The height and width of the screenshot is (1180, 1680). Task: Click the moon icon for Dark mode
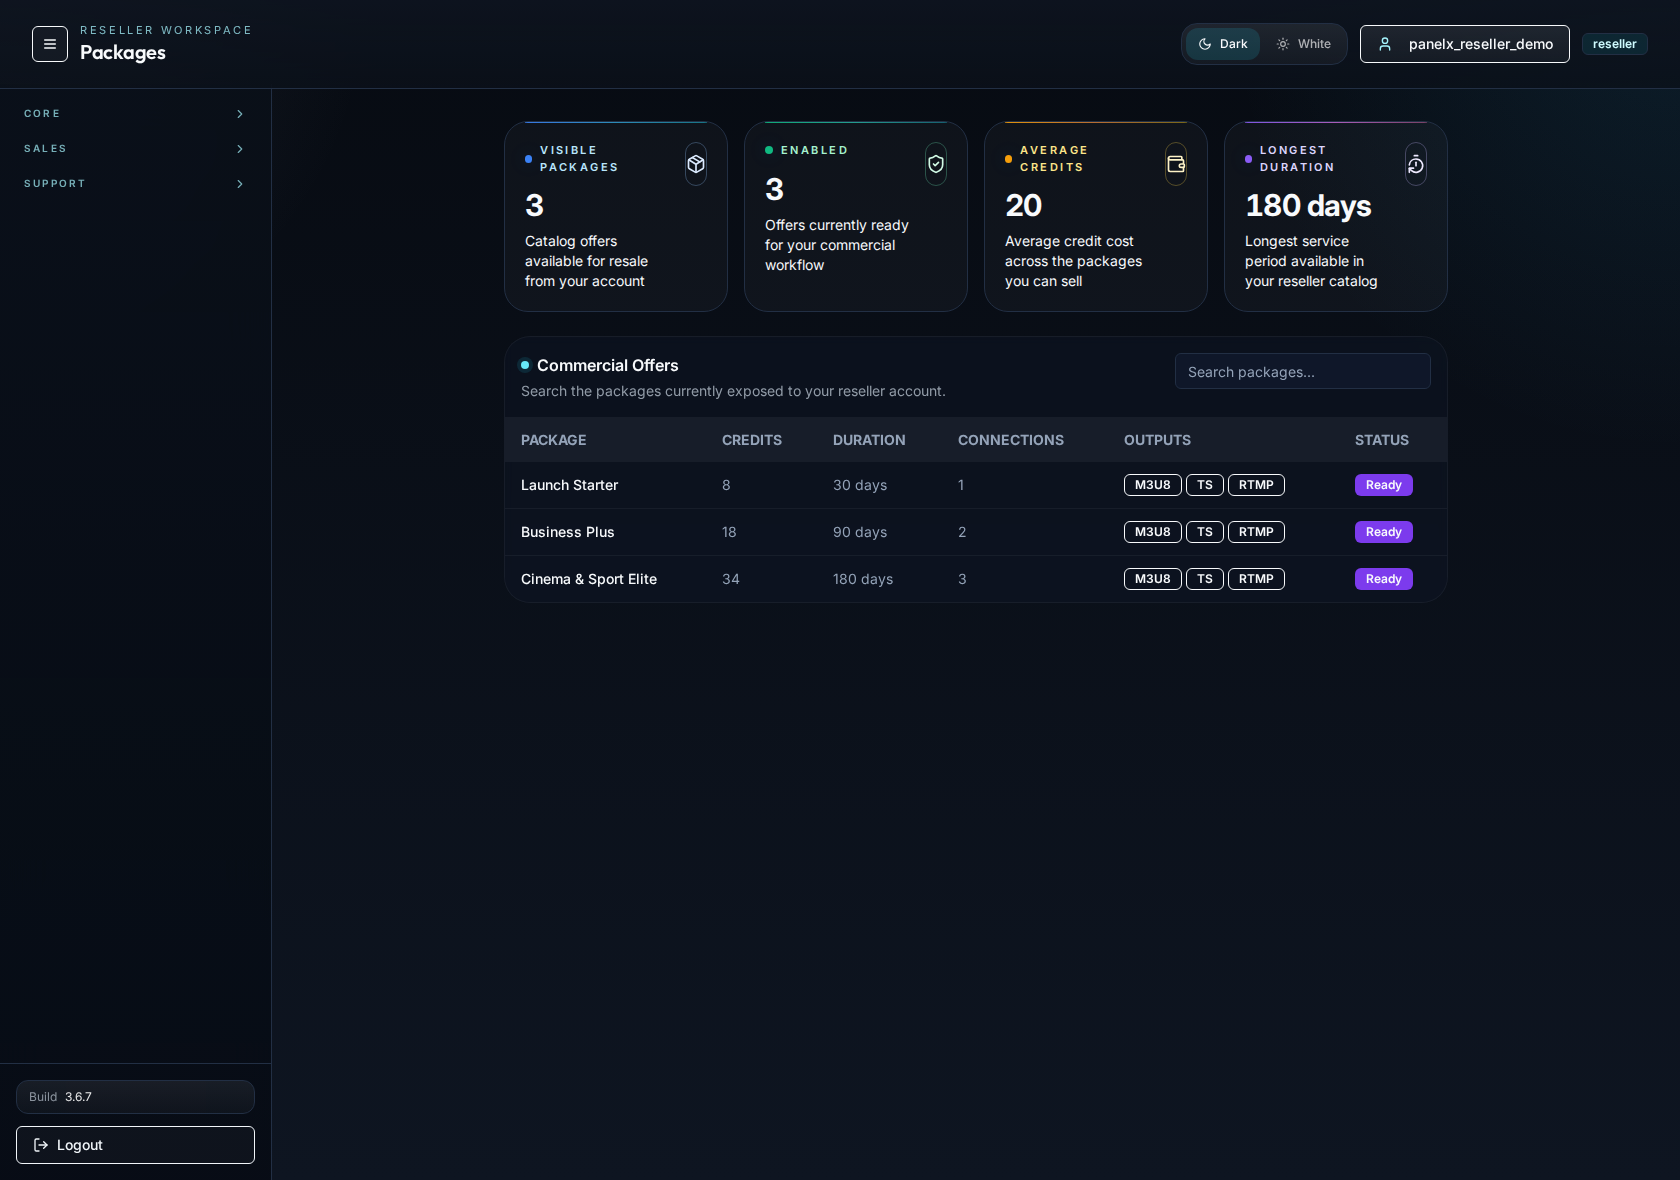pyautogui.click(x=1205, y=44)
